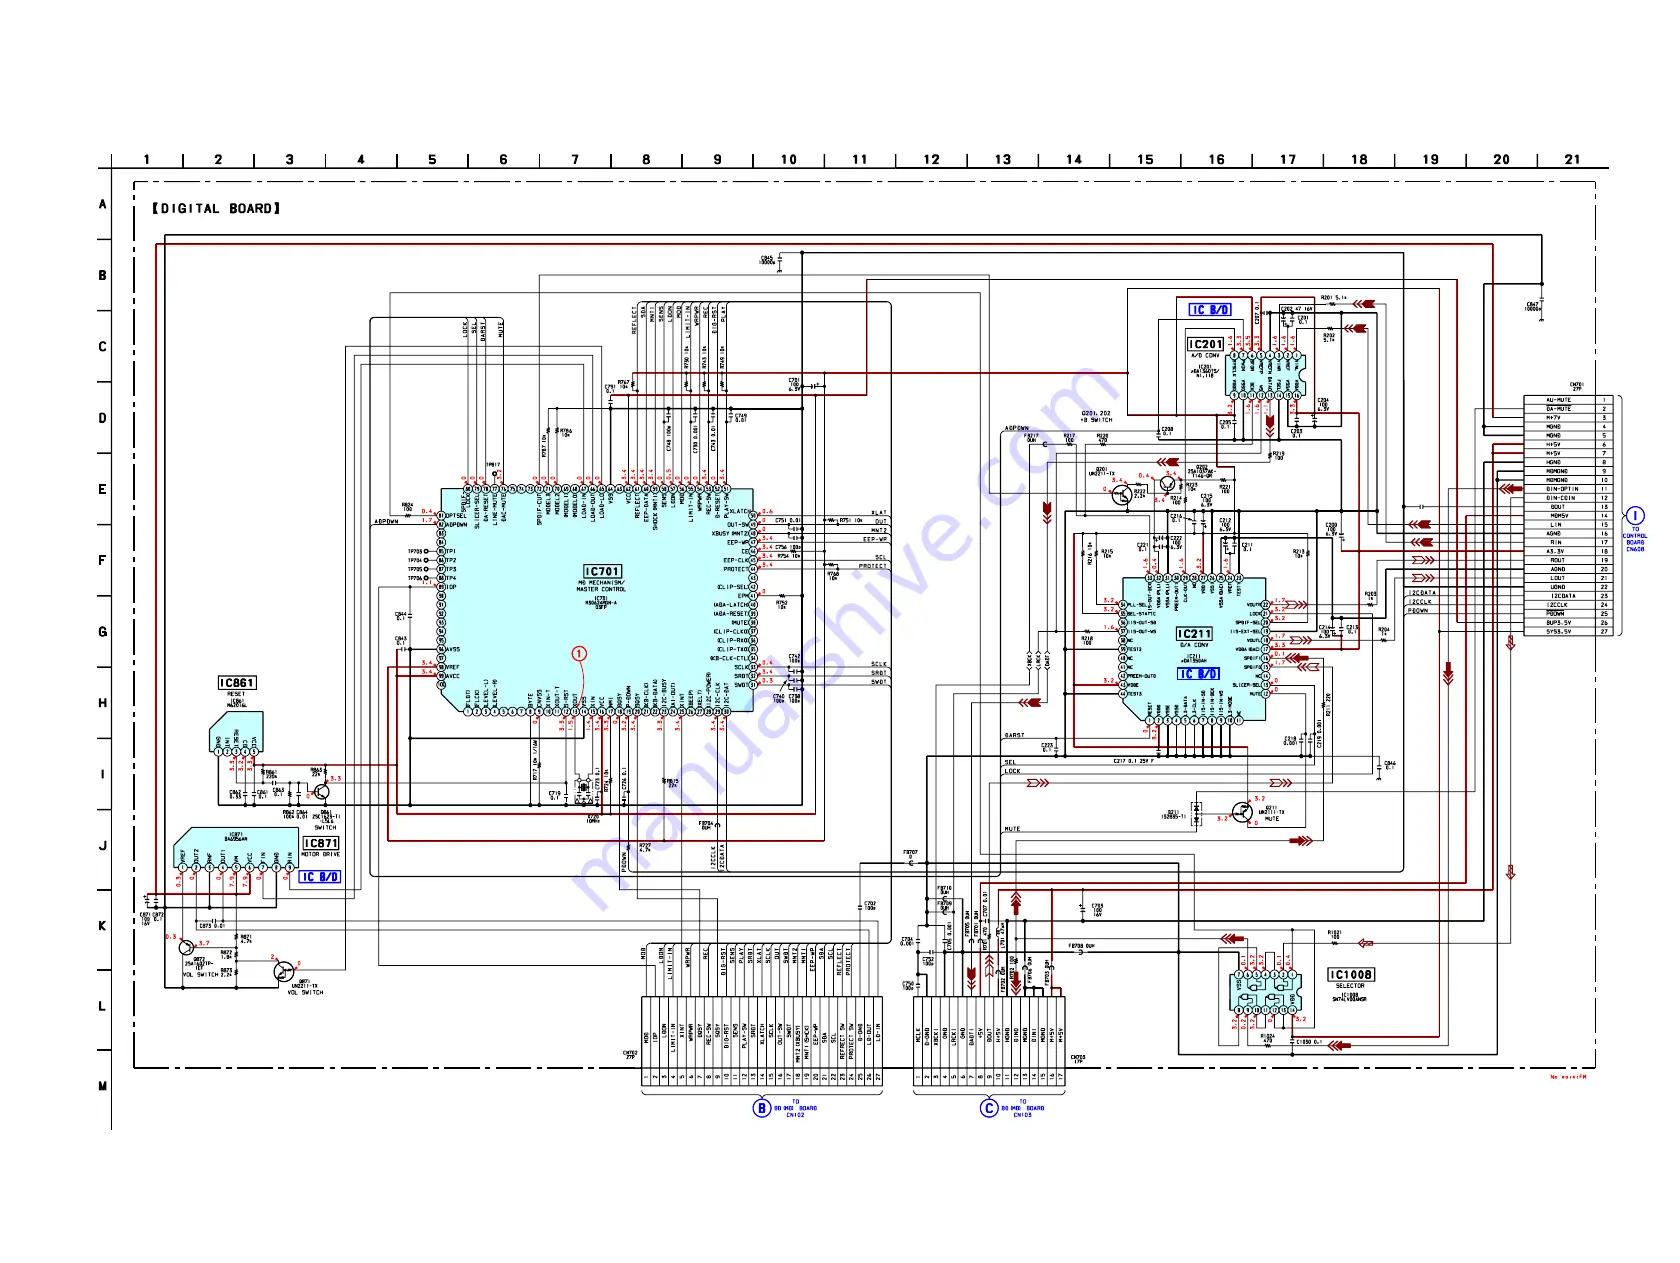Click the circled I connector marker
The width and height of the screenshot is (1680, 1263).
click(1635, 516)
